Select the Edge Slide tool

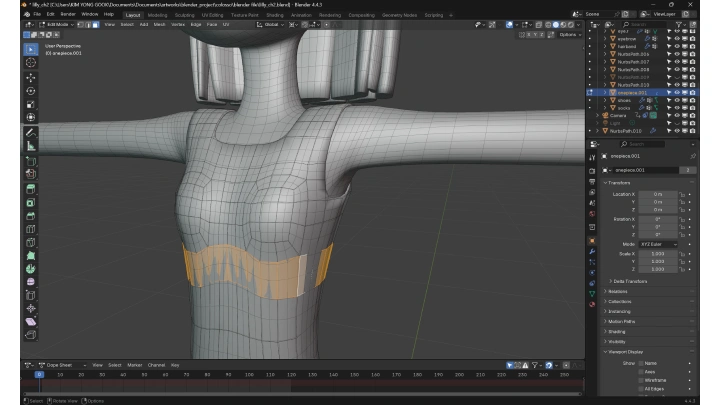click(x=31, y=295)
